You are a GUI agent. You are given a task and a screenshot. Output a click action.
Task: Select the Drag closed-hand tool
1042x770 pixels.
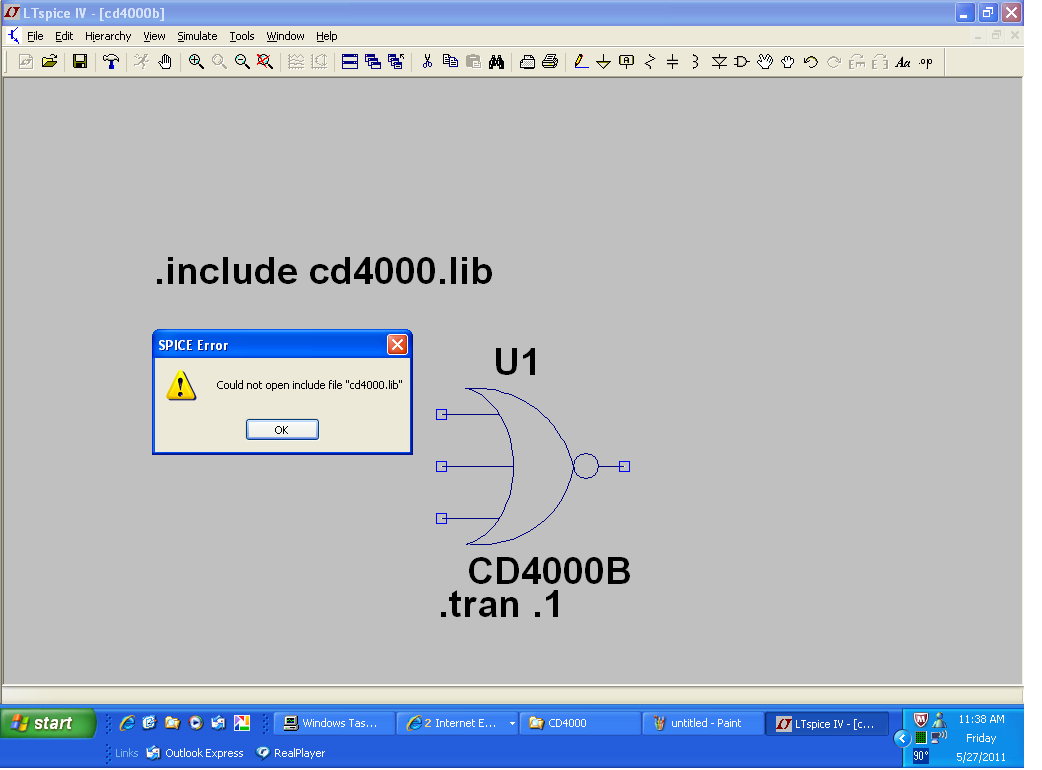787,62
